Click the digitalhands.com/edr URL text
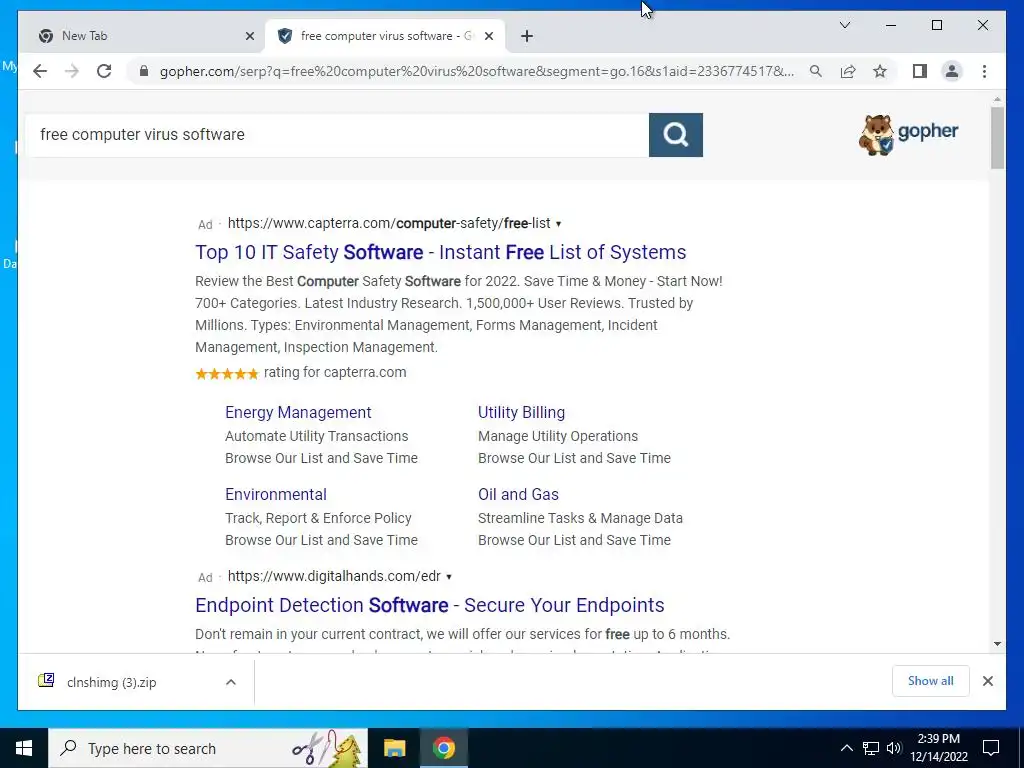This screenshot has width=1024, height=768. pyautogui.click(x=334, y=576)
